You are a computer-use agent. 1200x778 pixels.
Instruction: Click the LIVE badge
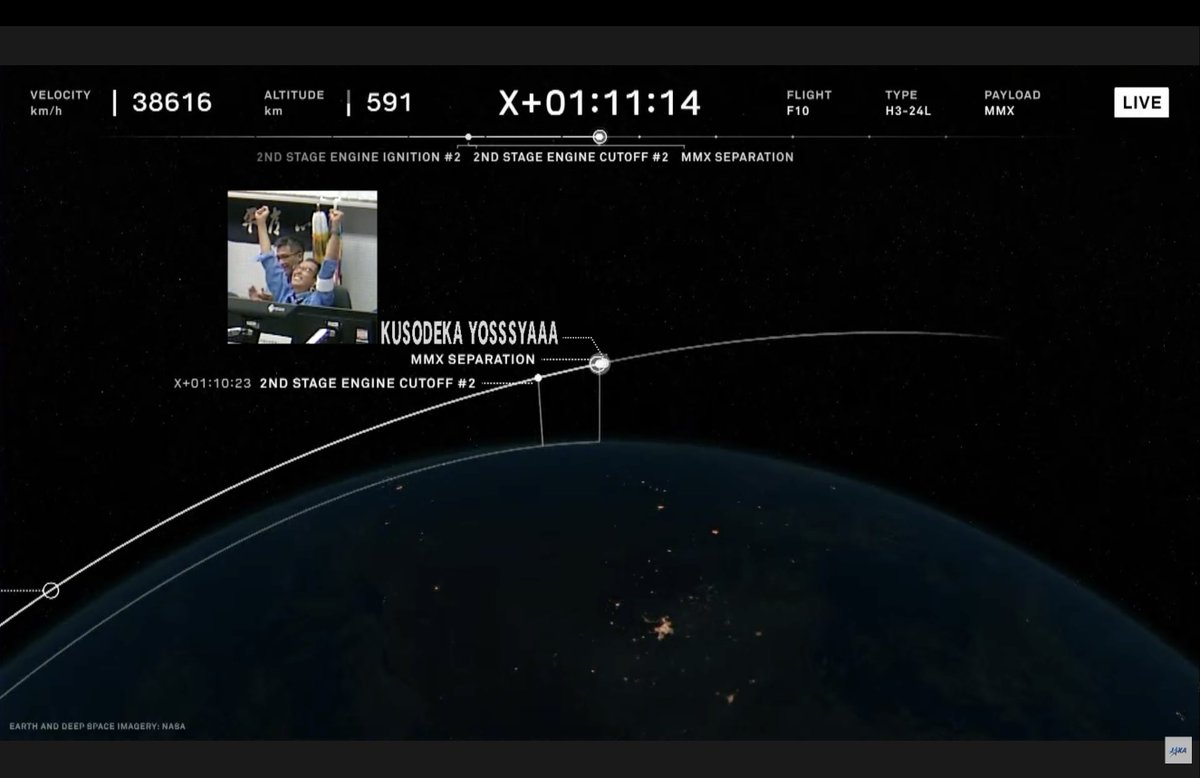(x=1141, y=103)
